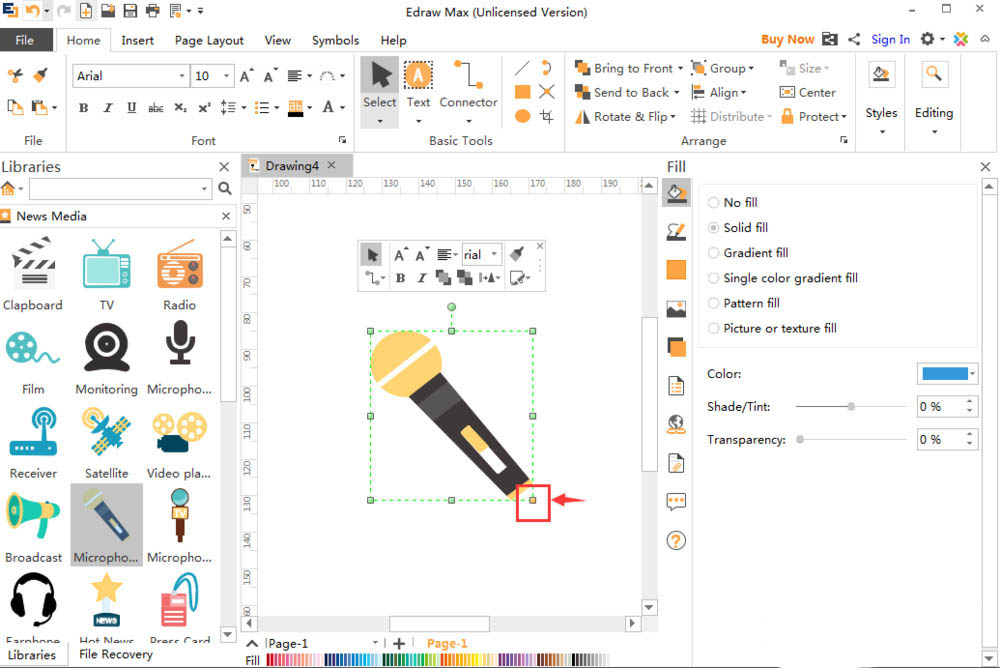The width and height of the screenshot is (1000, 668).
Task: Select the No fill option
Action: pyautogui.click(x=714, y=202)
